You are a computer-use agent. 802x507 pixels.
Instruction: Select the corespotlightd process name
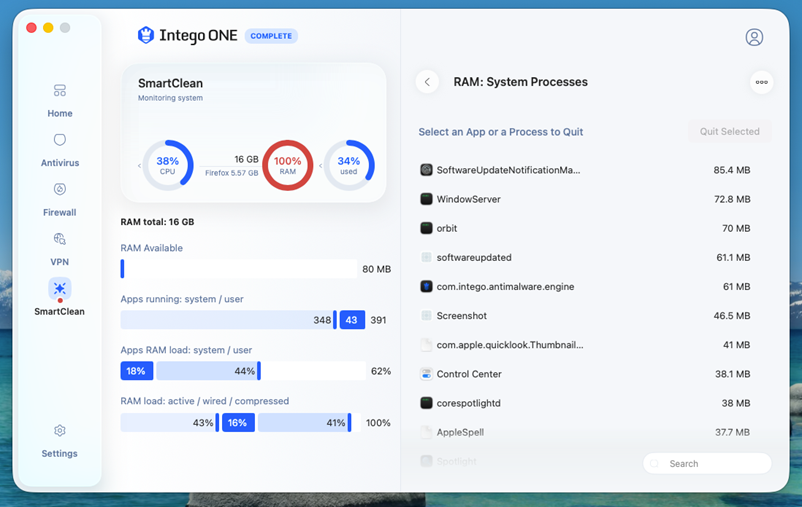(469, 403)
